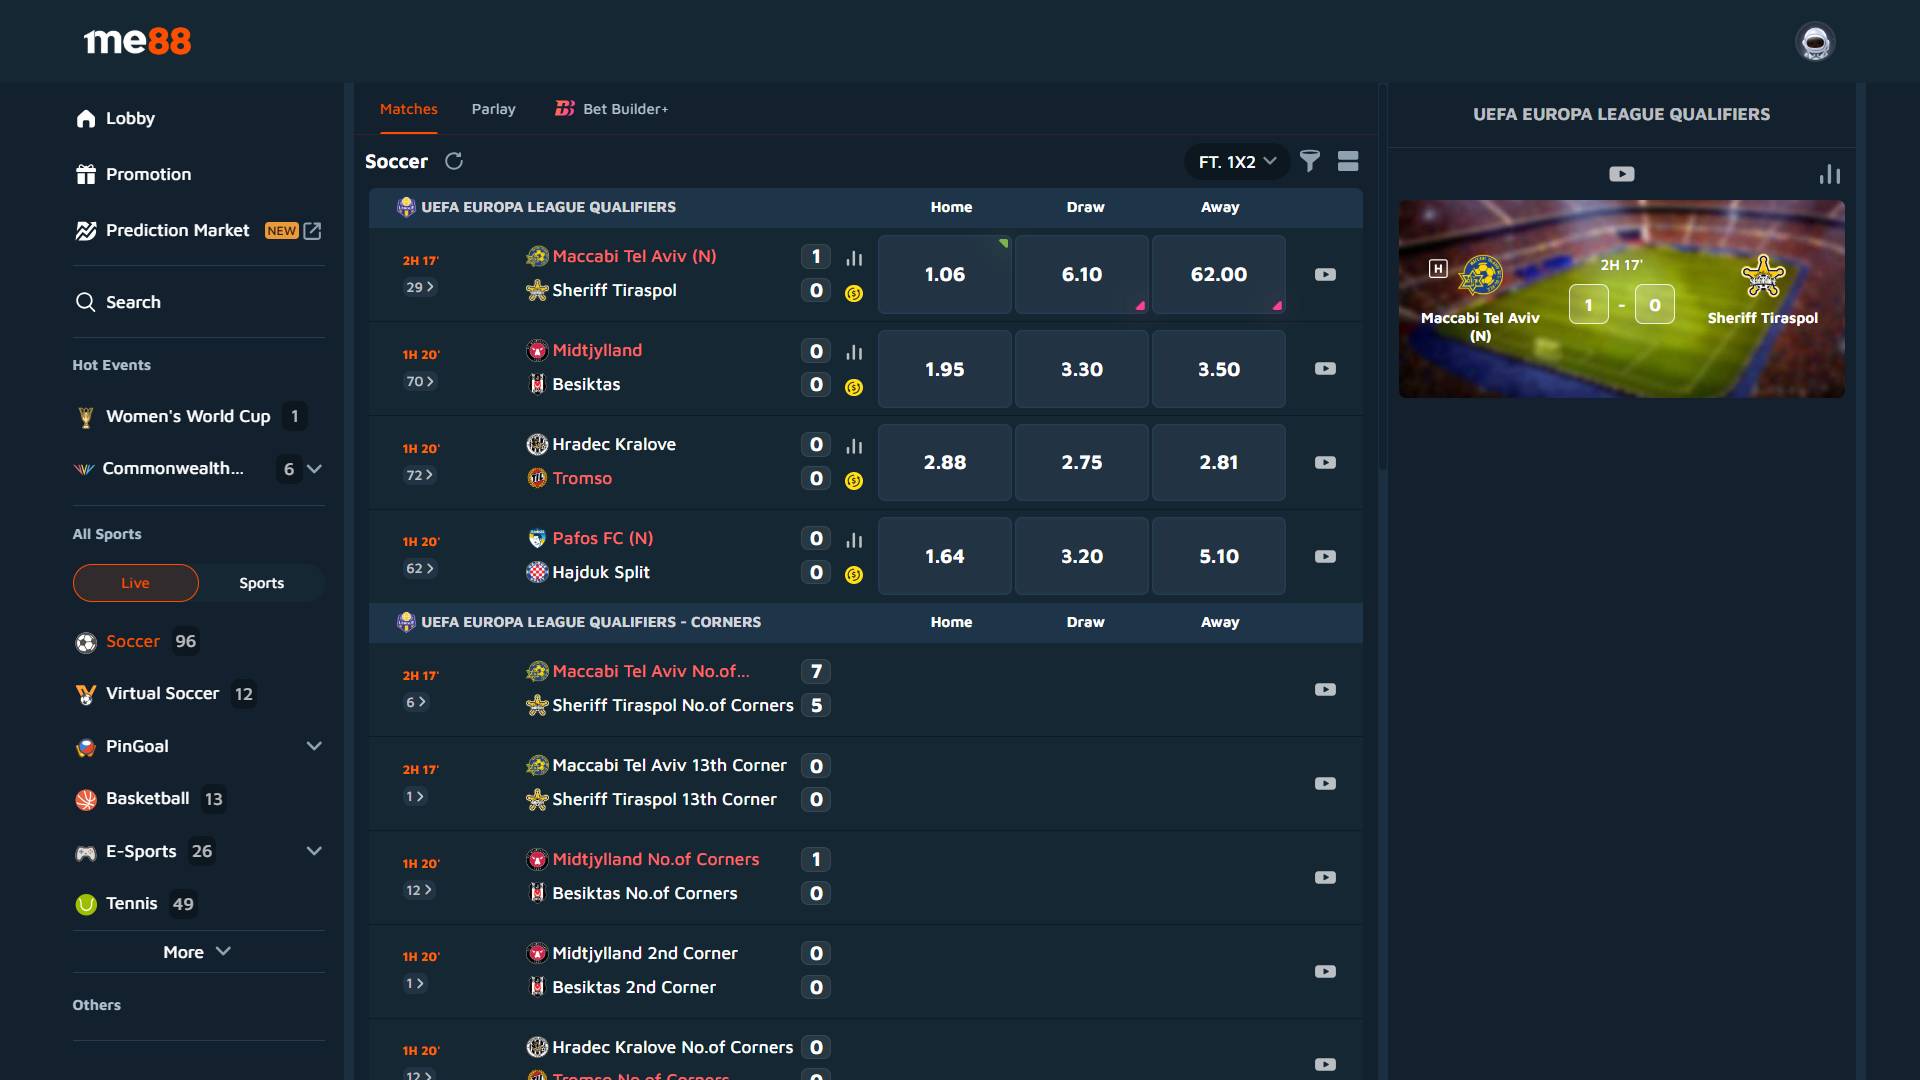Open stats for Maccabi Tel Aviv match
This screenshot has height=1080, width=1920.
[854, 258]
